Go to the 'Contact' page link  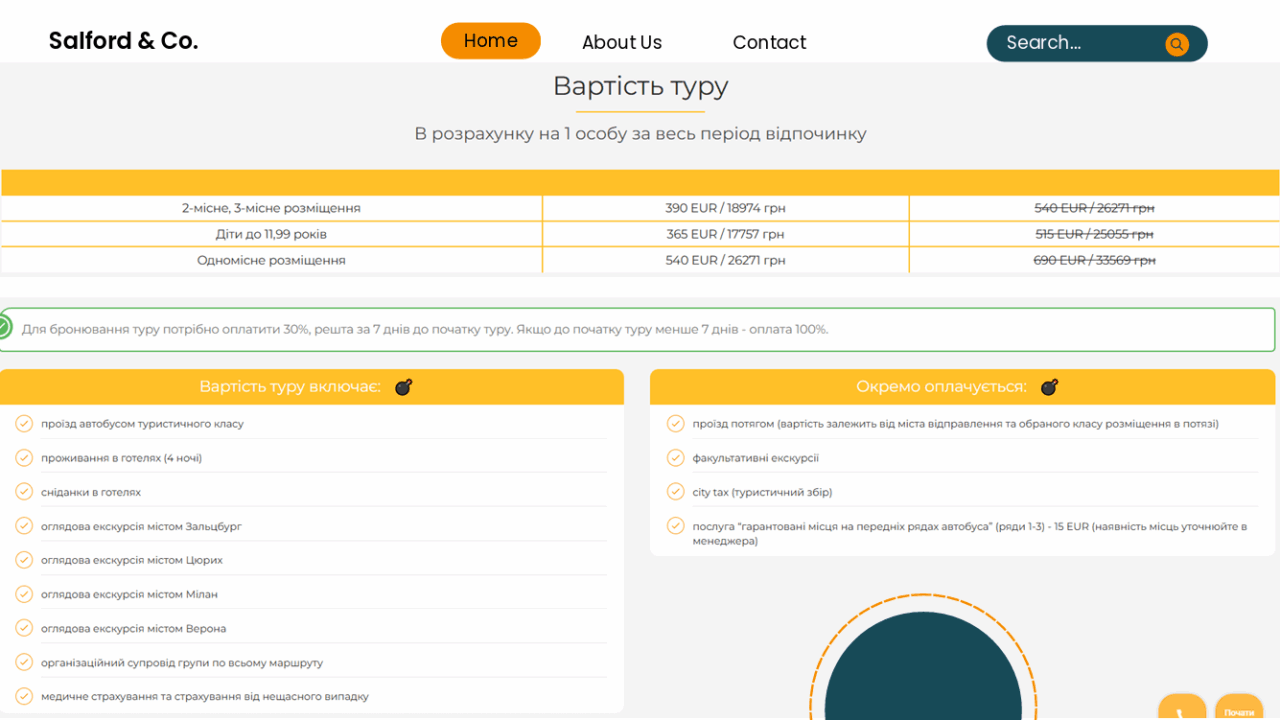click(x=769, y=43)
